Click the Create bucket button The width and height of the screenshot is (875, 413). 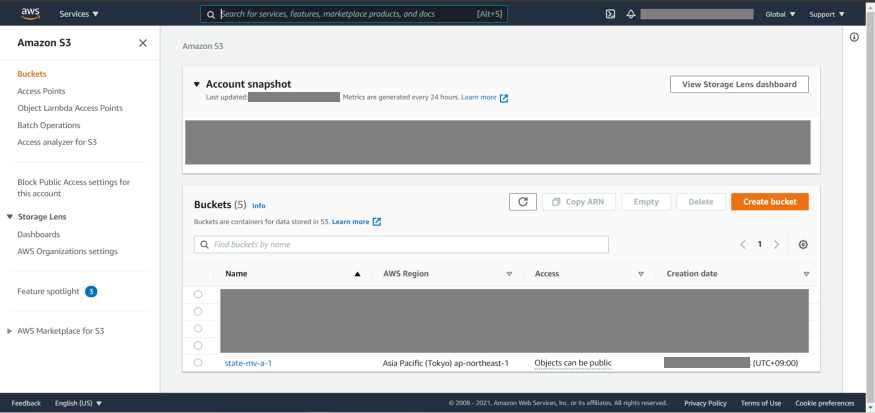click(x=769, y=202)
